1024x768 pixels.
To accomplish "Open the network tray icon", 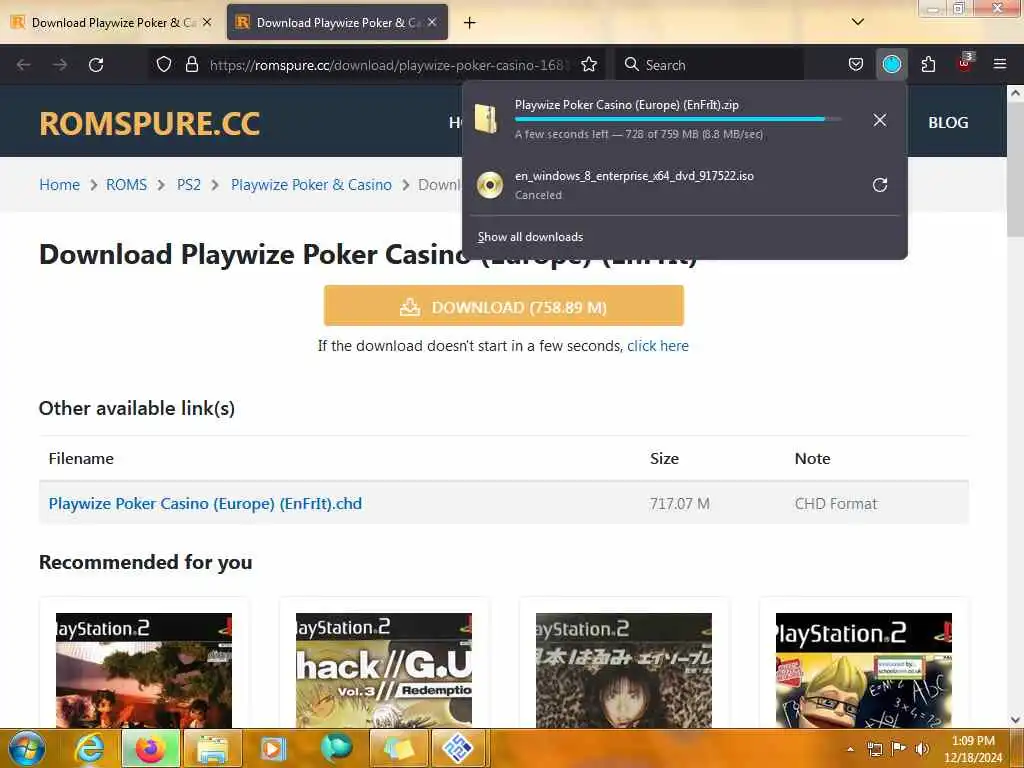I will coord(874,748).
